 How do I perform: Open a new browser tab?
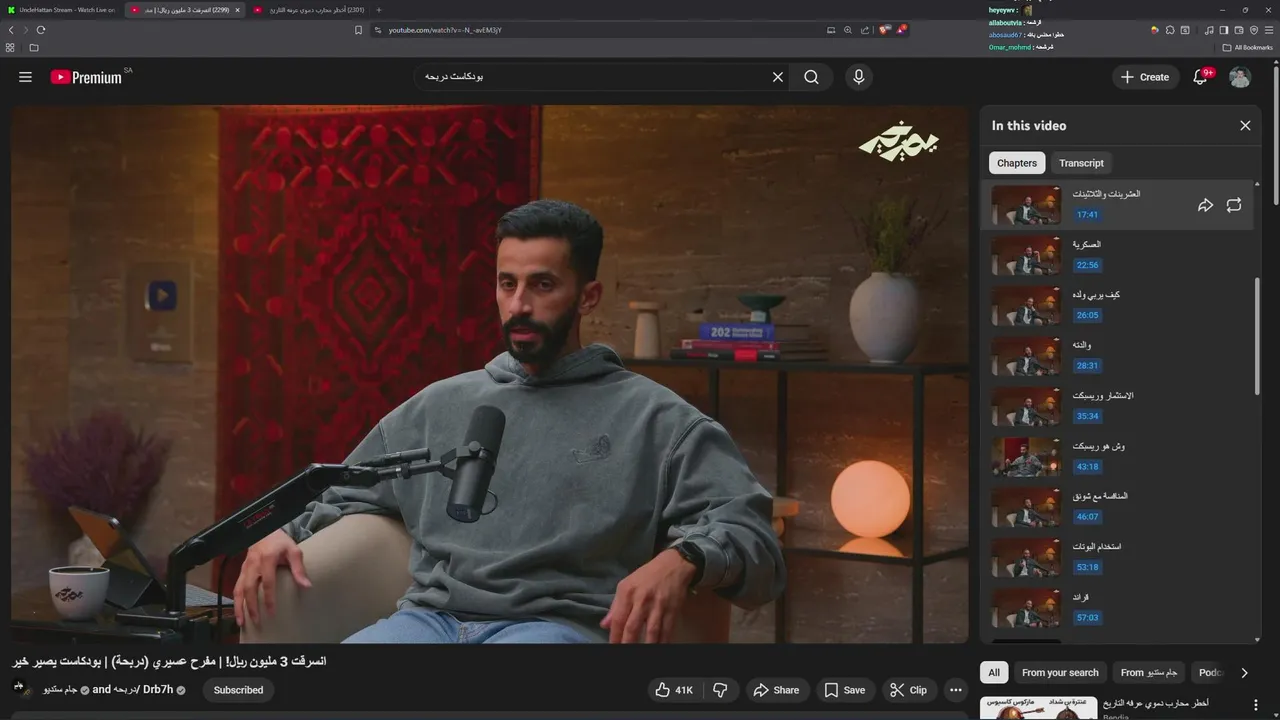point(378,10)
